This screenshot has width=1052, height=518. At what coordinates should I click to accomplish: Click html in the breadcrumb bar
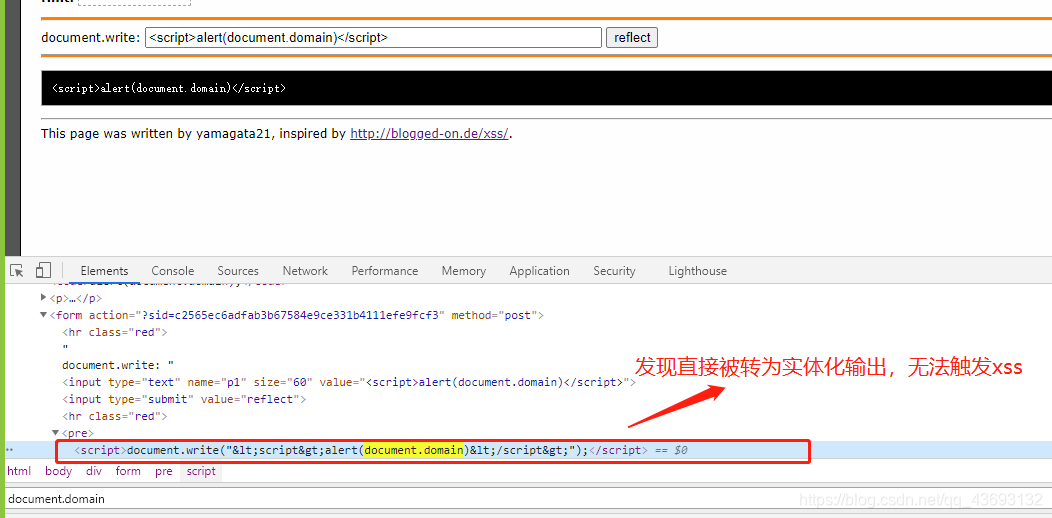19,471
